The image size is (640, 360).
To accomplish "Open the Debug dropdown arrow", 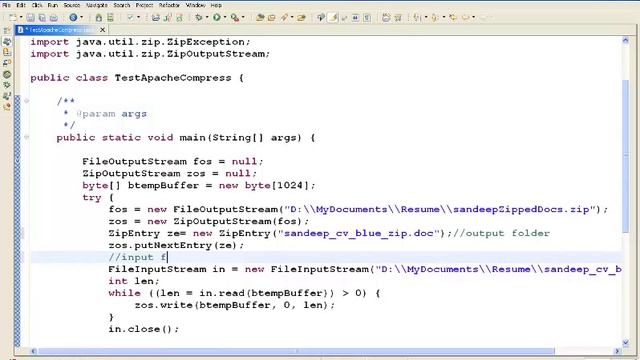I will [x=207, y=18].
